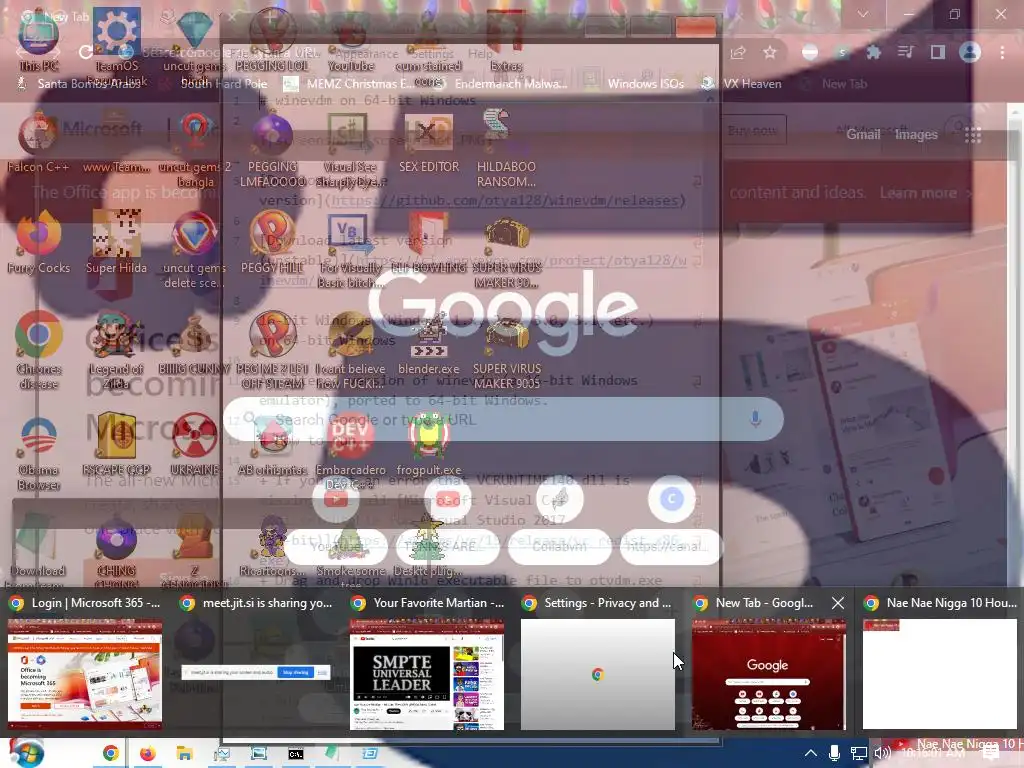
Task: Open the Extras desktop icon
Action: coord(506,39)
